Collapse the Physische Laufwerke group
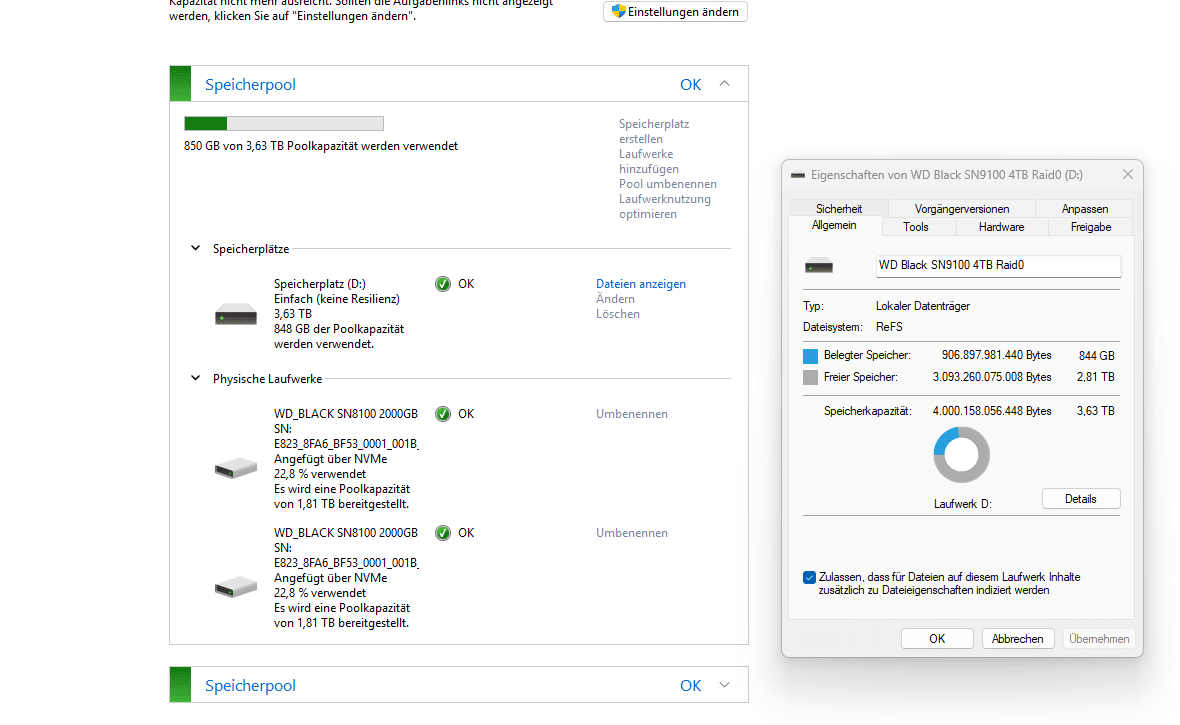Viewport: 1180px width, 725px height. (196, 378)
